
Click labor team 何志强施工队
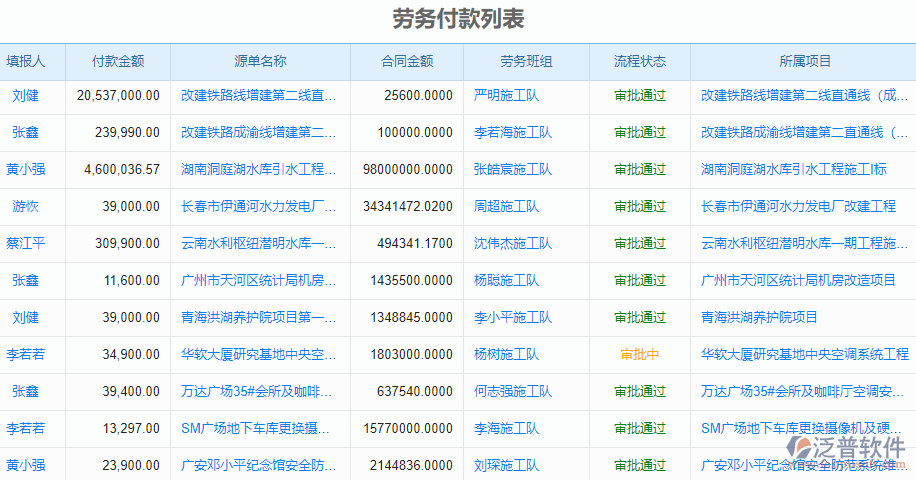(x=512, y=391)
